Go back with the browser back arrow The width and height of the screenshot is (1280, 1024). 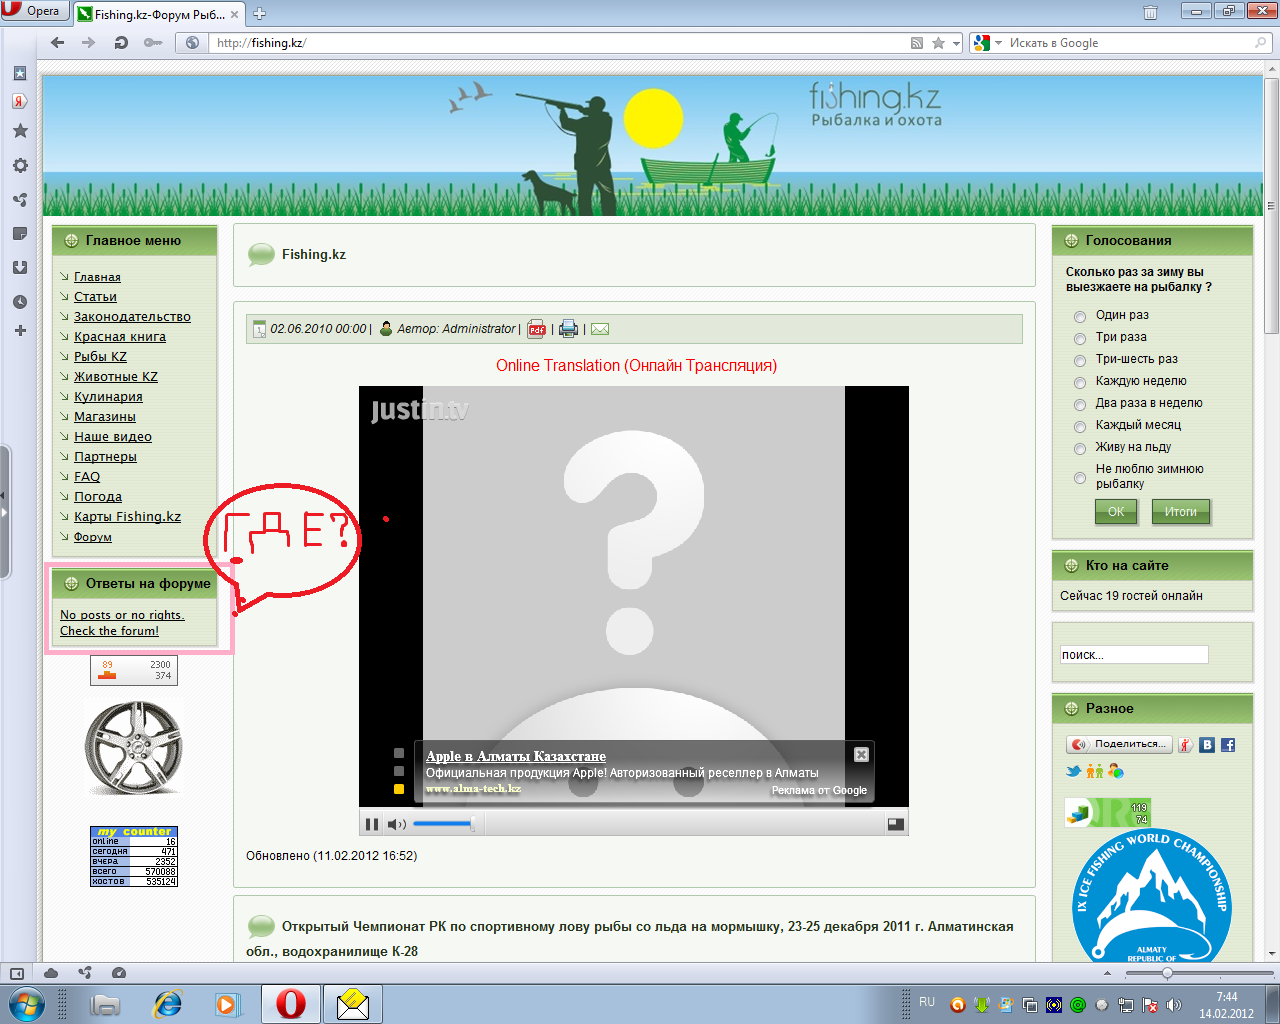(x=57, y=43)
